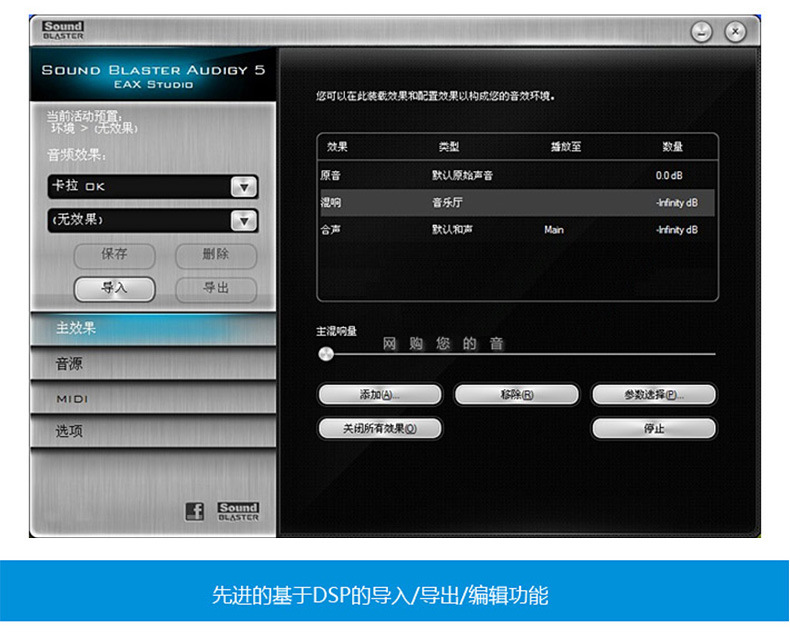Click the Facebook icon in the sidebar
This screenshot has height=632, width=790.
point(194,512)
